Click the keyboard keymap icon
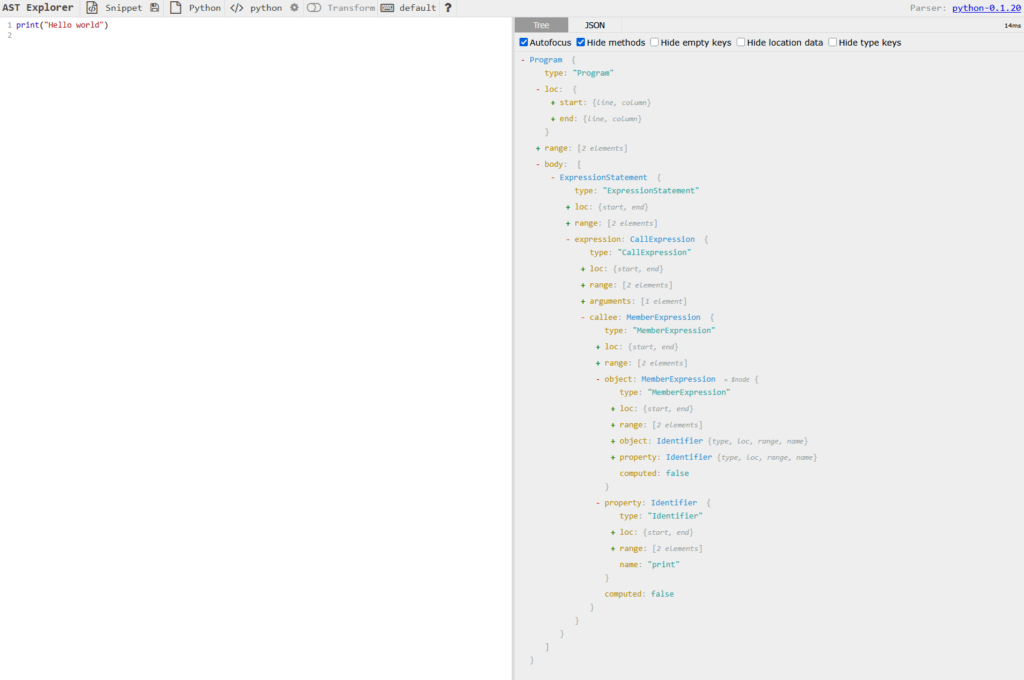 pos(387,8)
